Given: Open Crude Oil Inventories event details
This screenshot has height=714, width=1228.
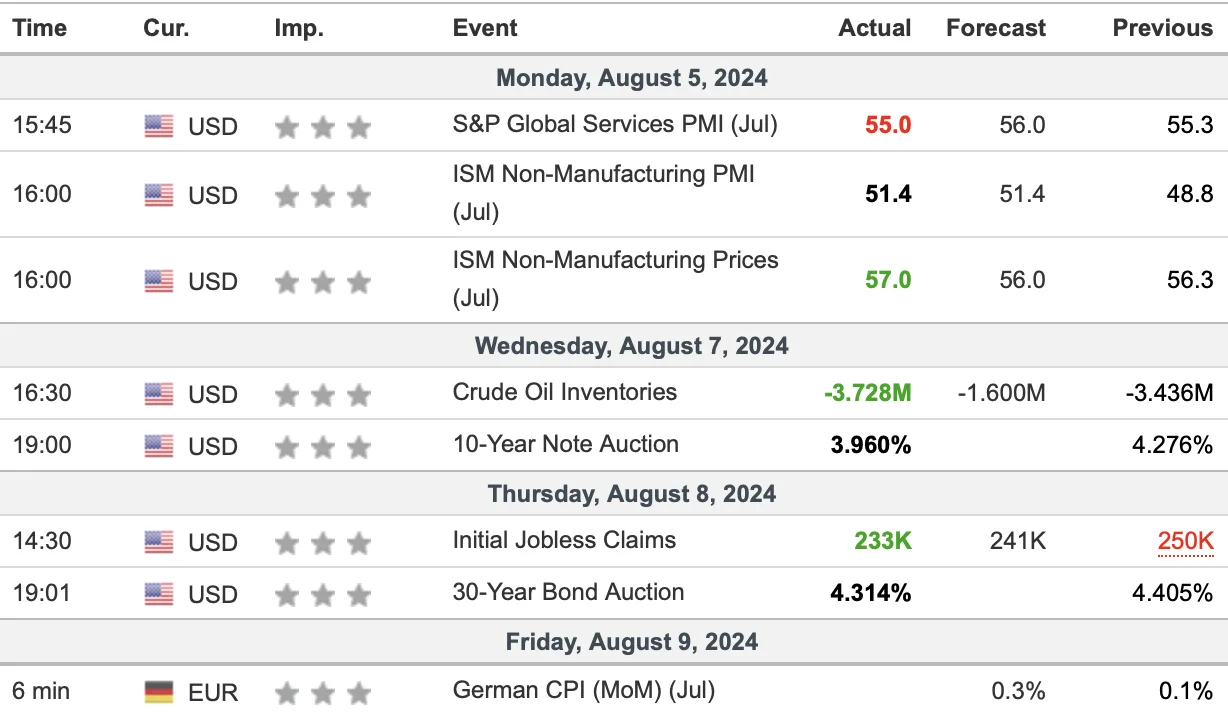Looking at the screenshot, I should (565, 392).
